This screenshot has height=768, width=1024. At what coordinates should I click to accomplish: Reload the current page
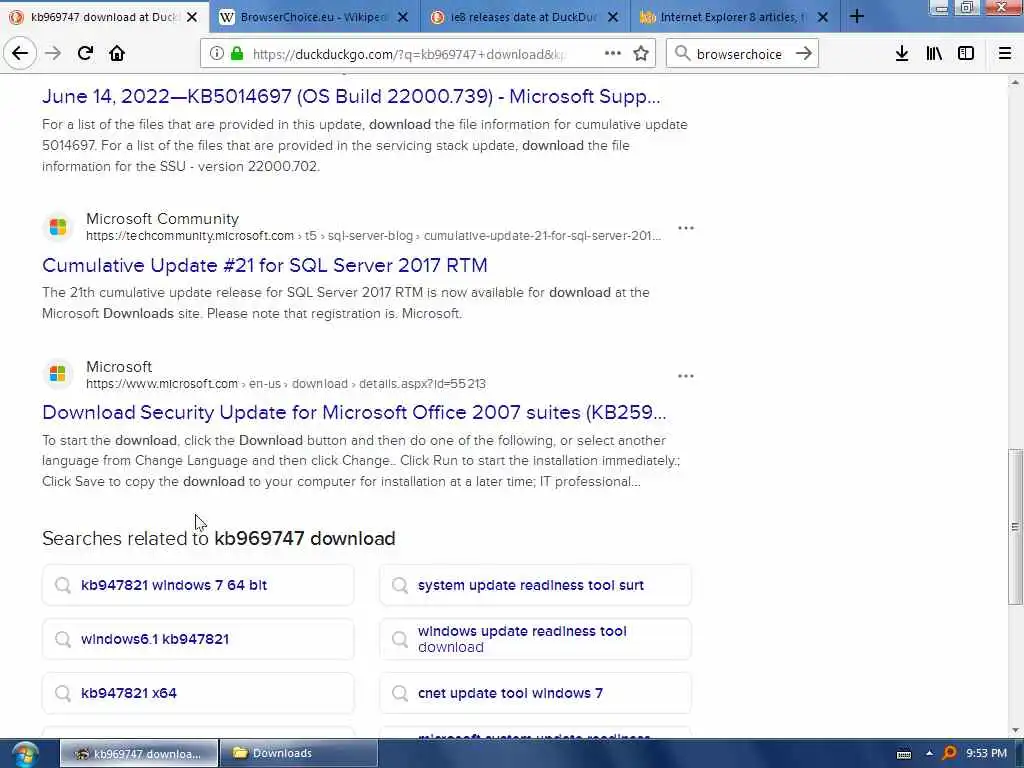pyautogui.click(x=85, y=54)
